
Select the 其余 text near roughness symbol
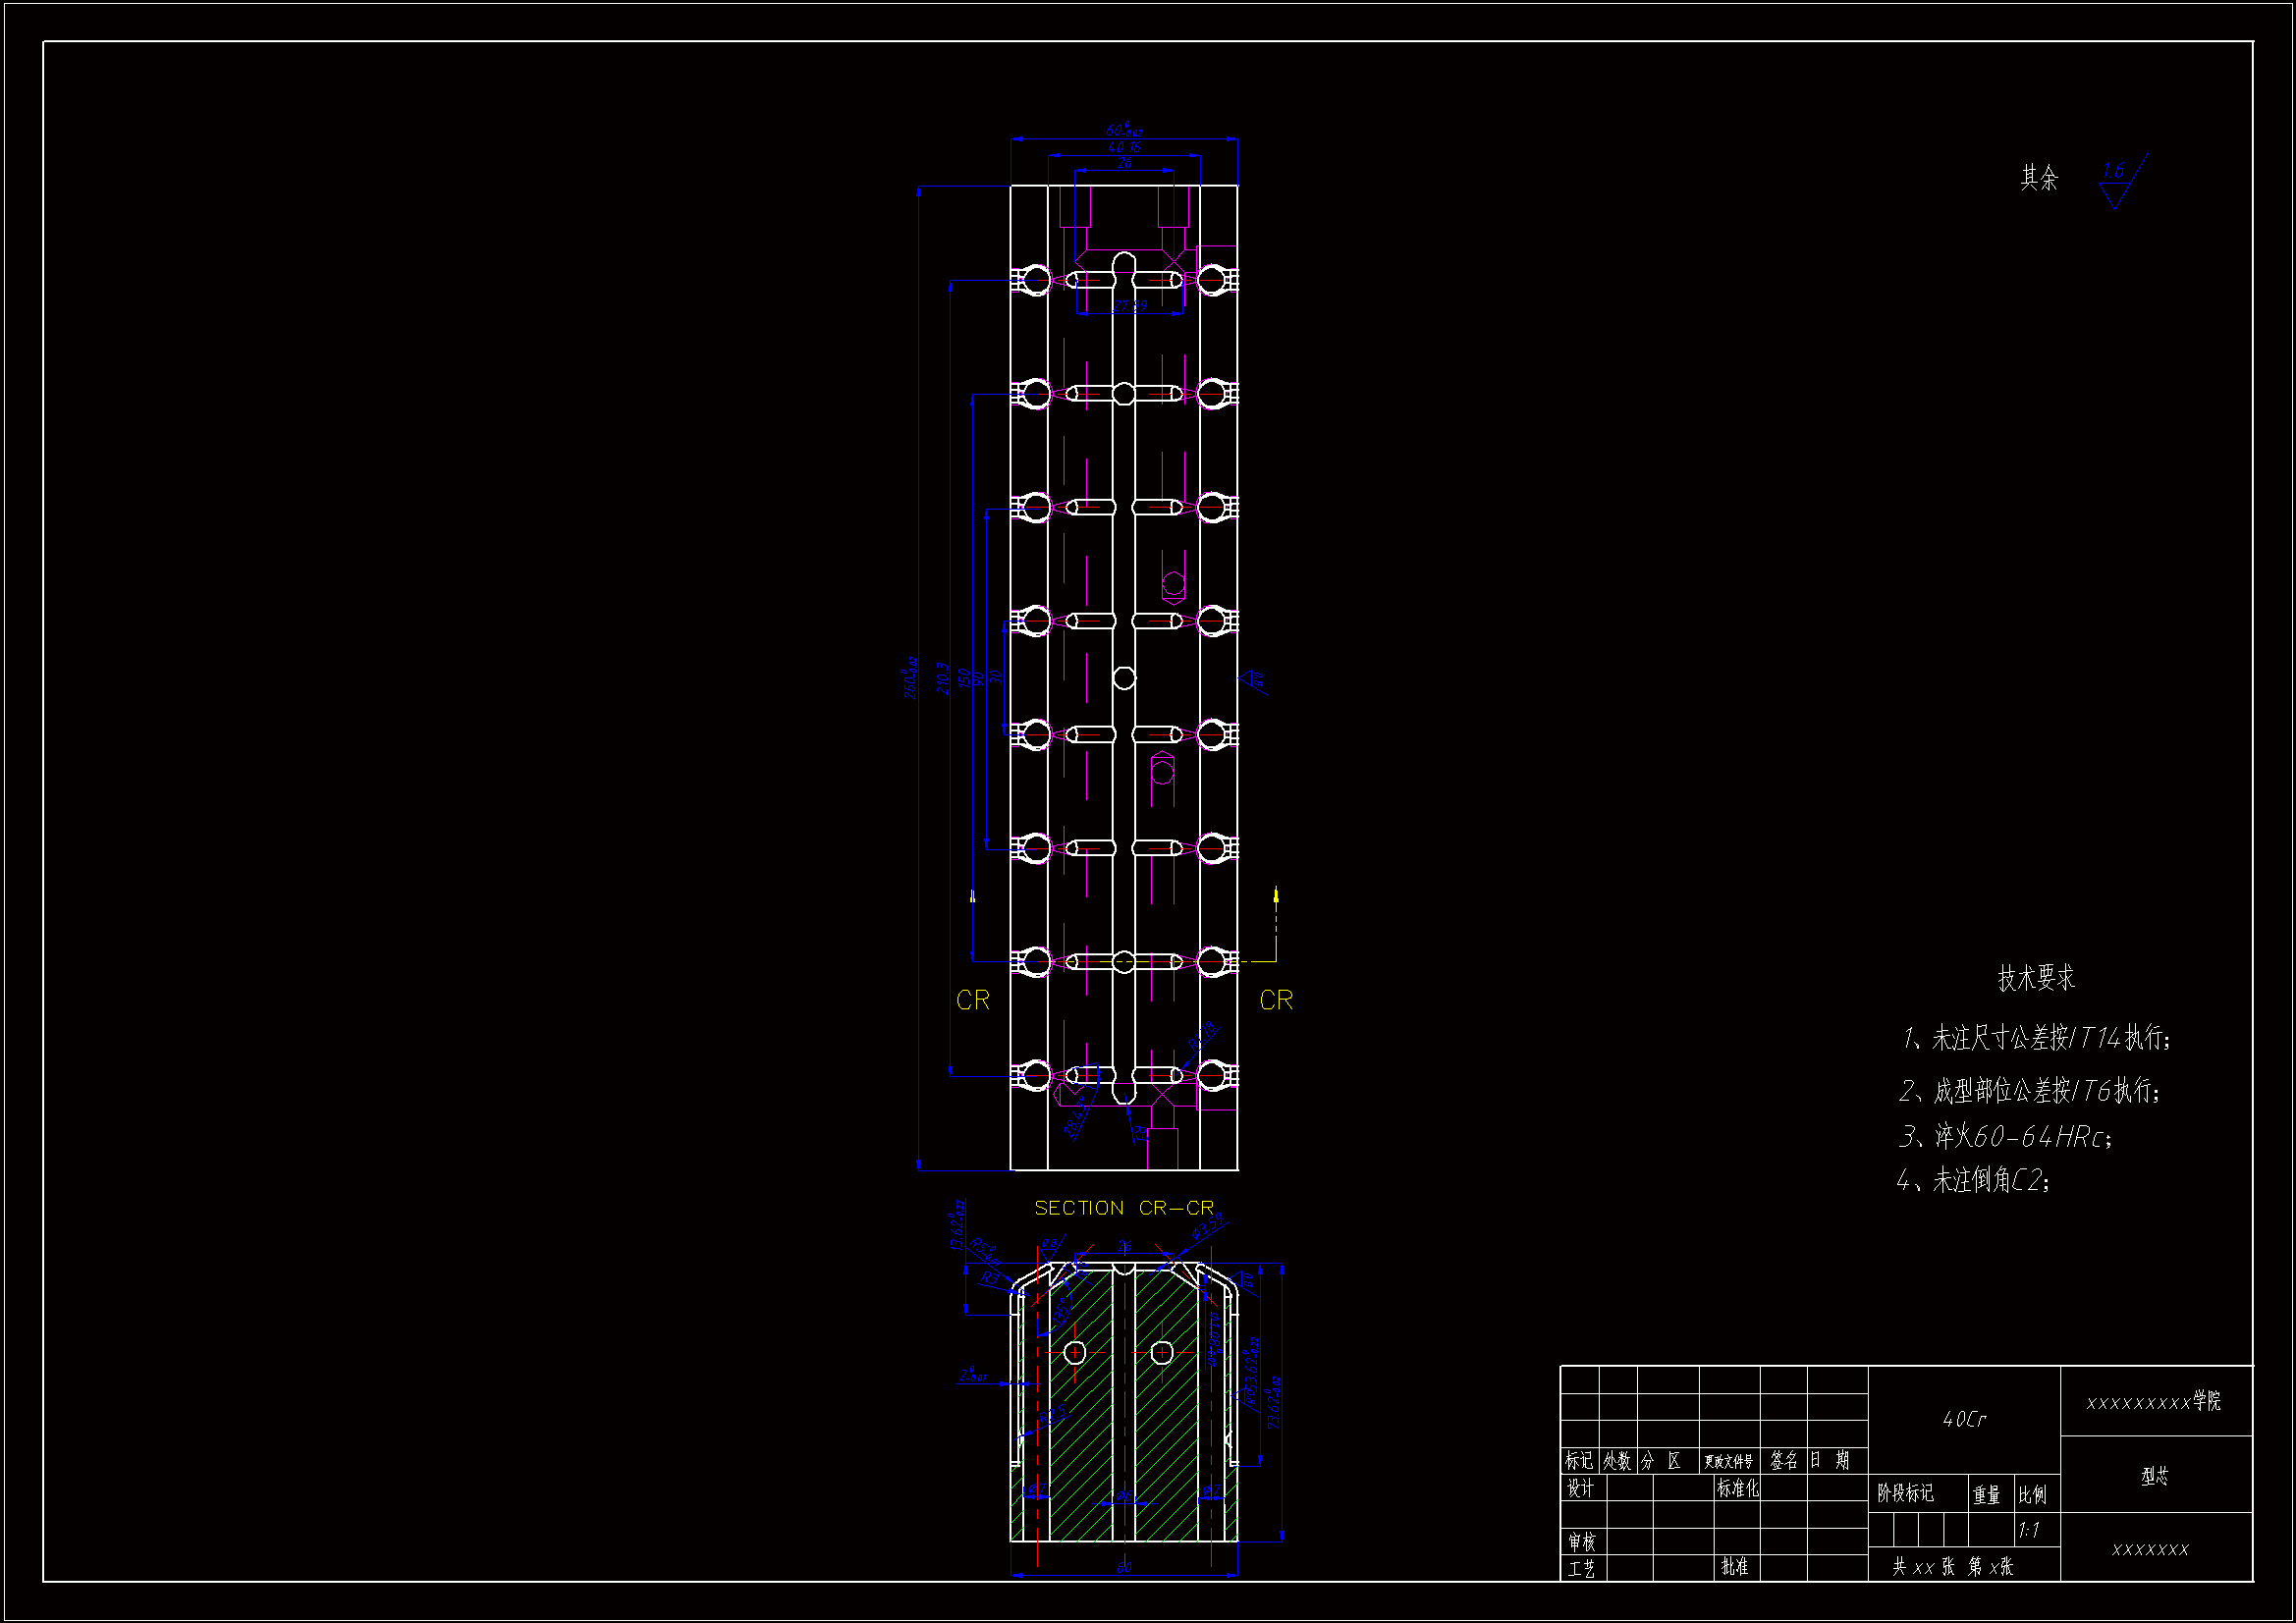(2039, 178)
